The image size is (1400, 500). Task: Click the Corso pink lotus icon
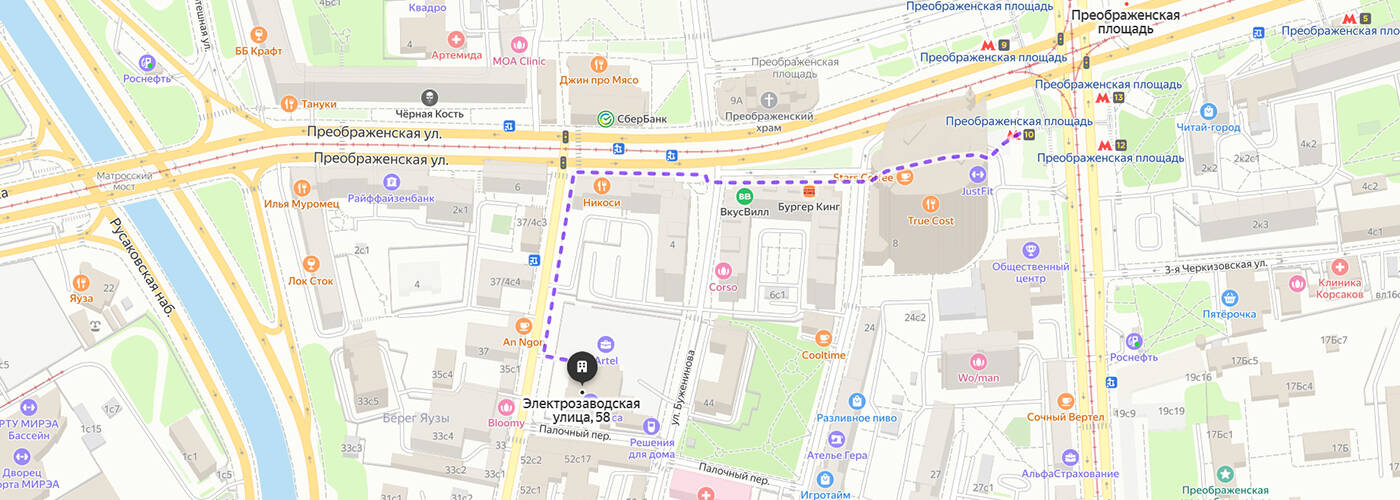tap(723, 270)
